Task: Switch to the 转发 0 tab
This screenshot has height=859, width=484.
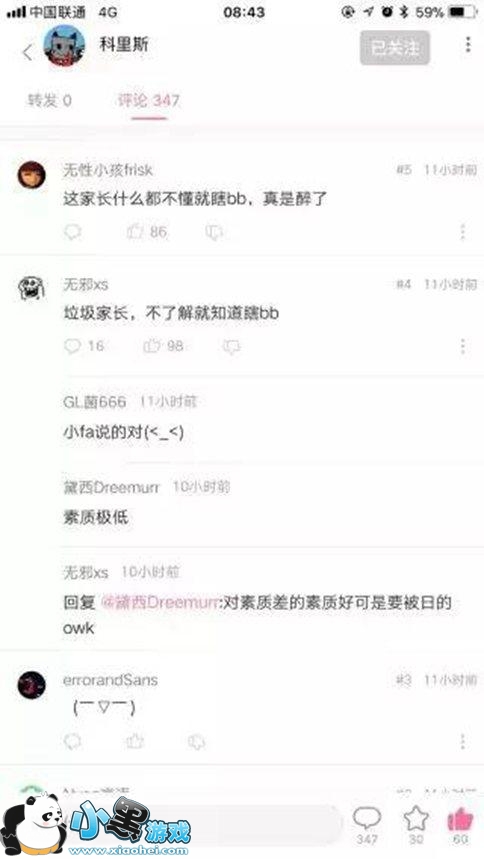Action: coord(50,100)
